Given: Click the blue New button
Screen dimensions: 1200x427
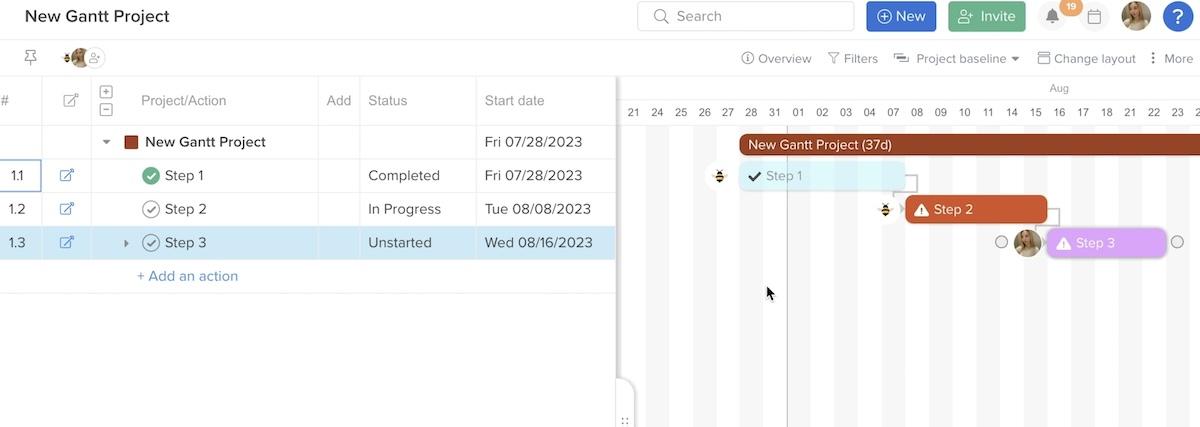Looking at the screenshot, I should tap(900, 17).
